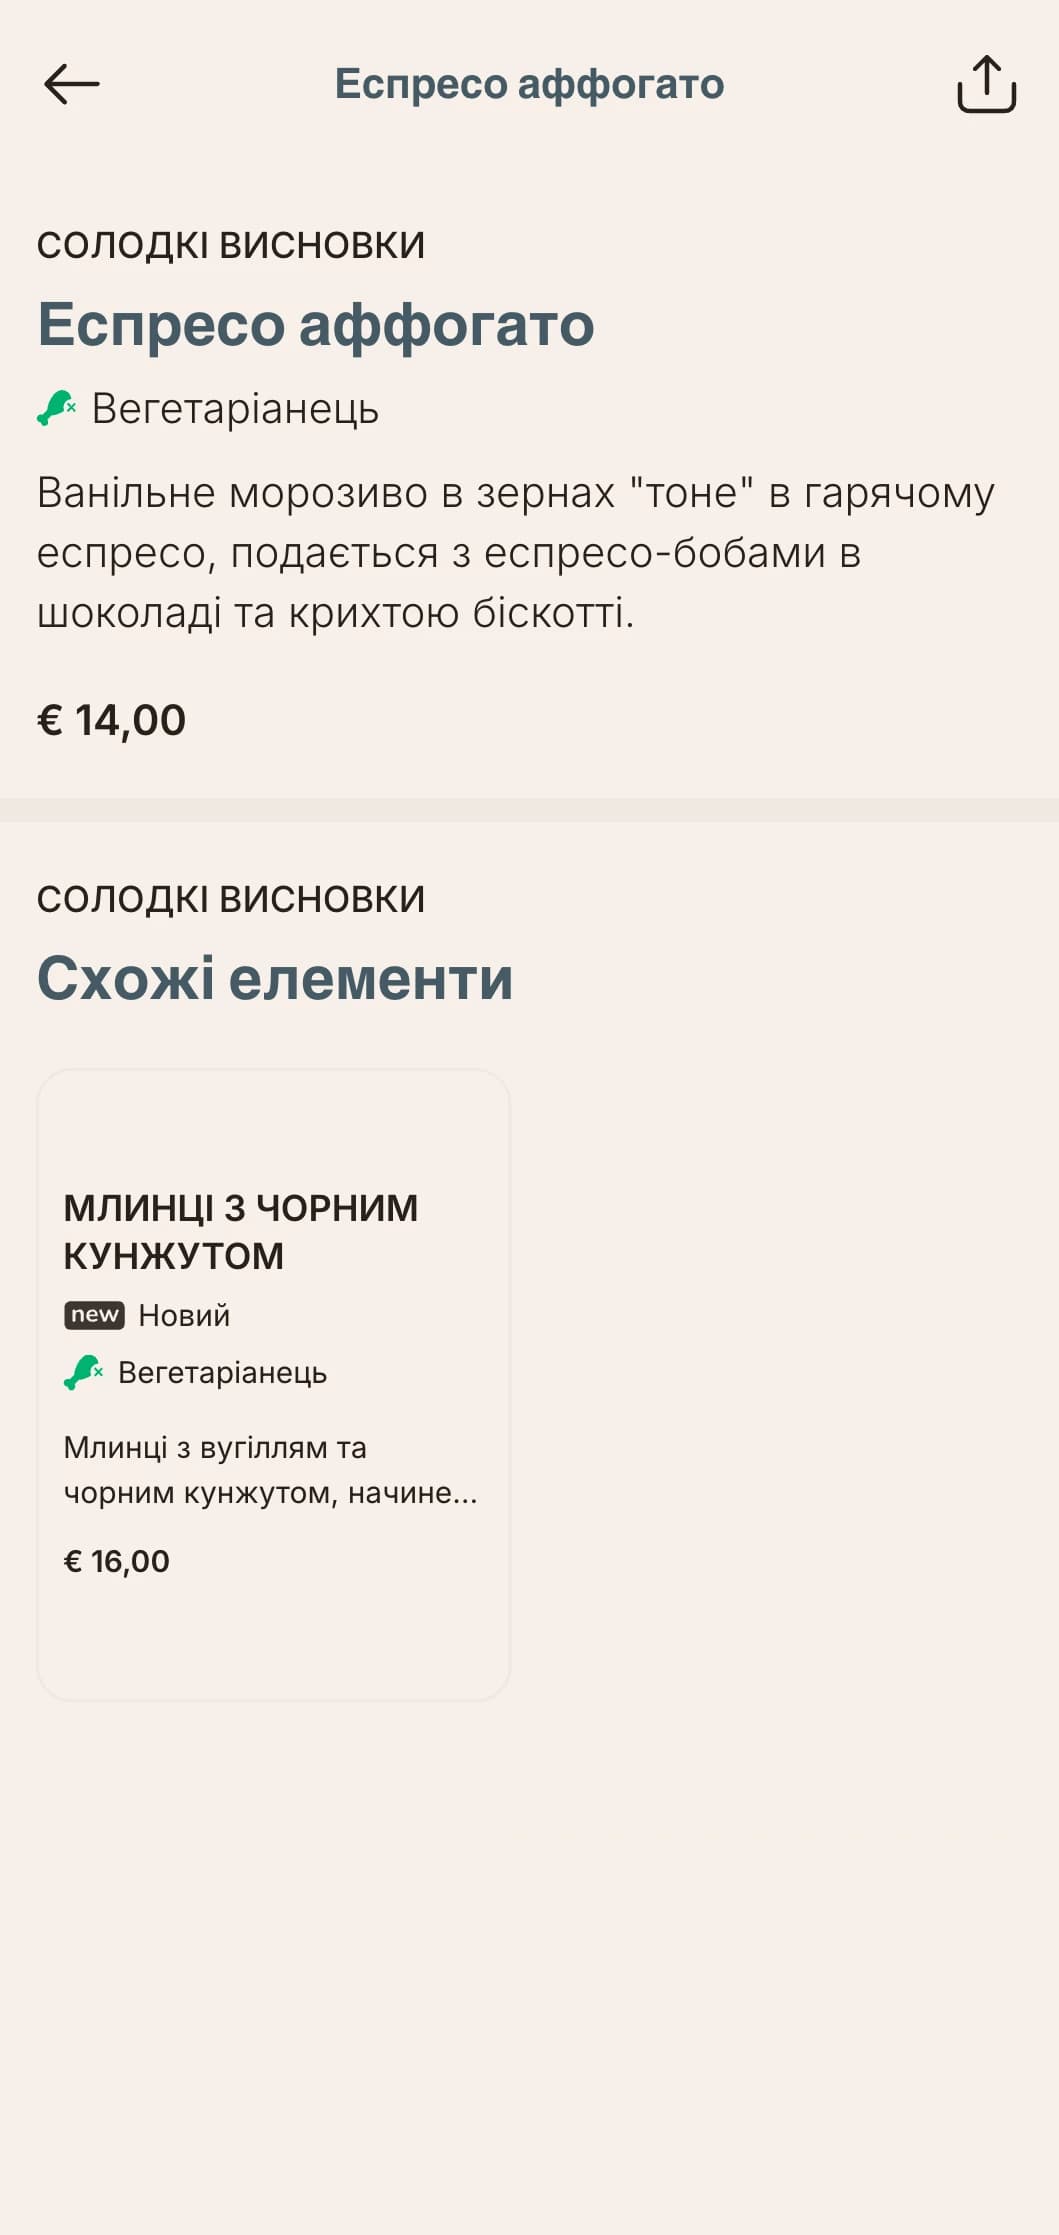Click the vegetarian icon inside the pancake card
The height and width of the screenshot is (2235, 1059).
point(84,1372)
